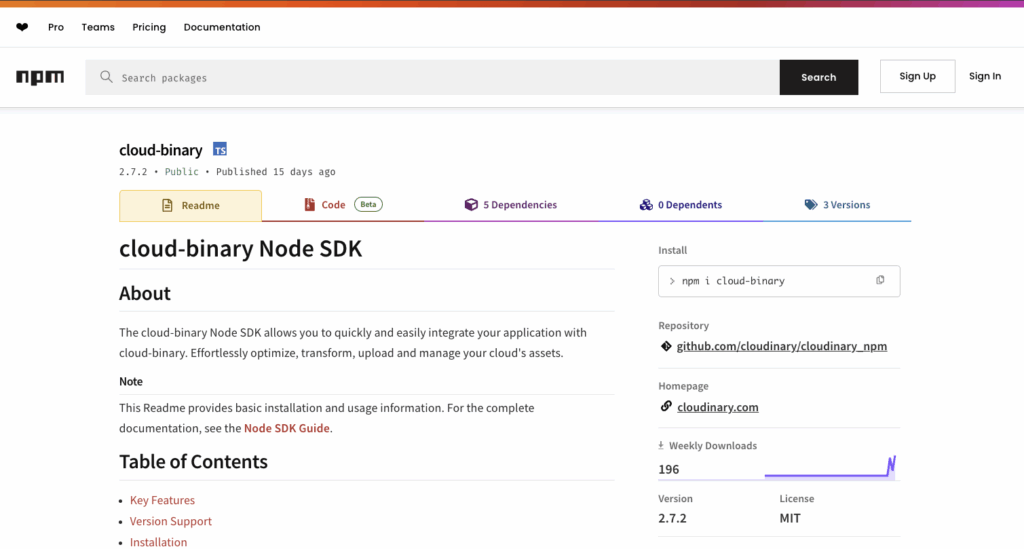Click the weekly downloads count 196

coord(669,469)
